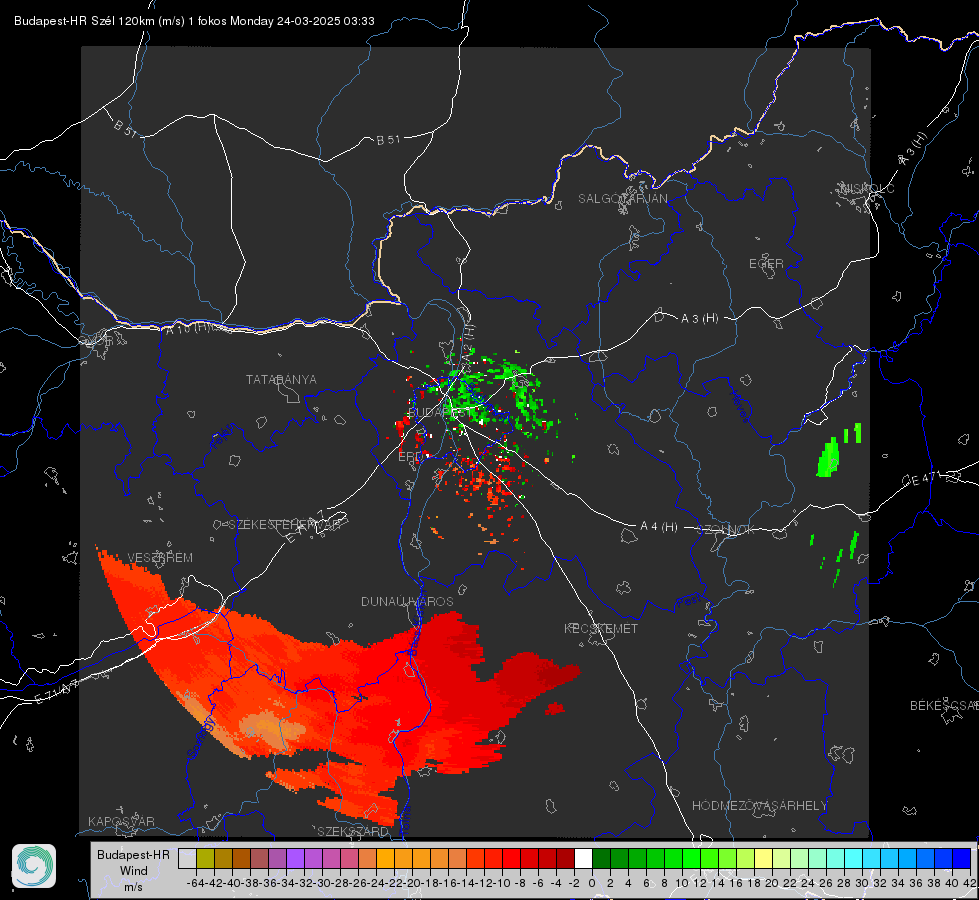
Task: Click the 'Budapest-HR Wind m/s' legend label
Action: pos(134,871)
